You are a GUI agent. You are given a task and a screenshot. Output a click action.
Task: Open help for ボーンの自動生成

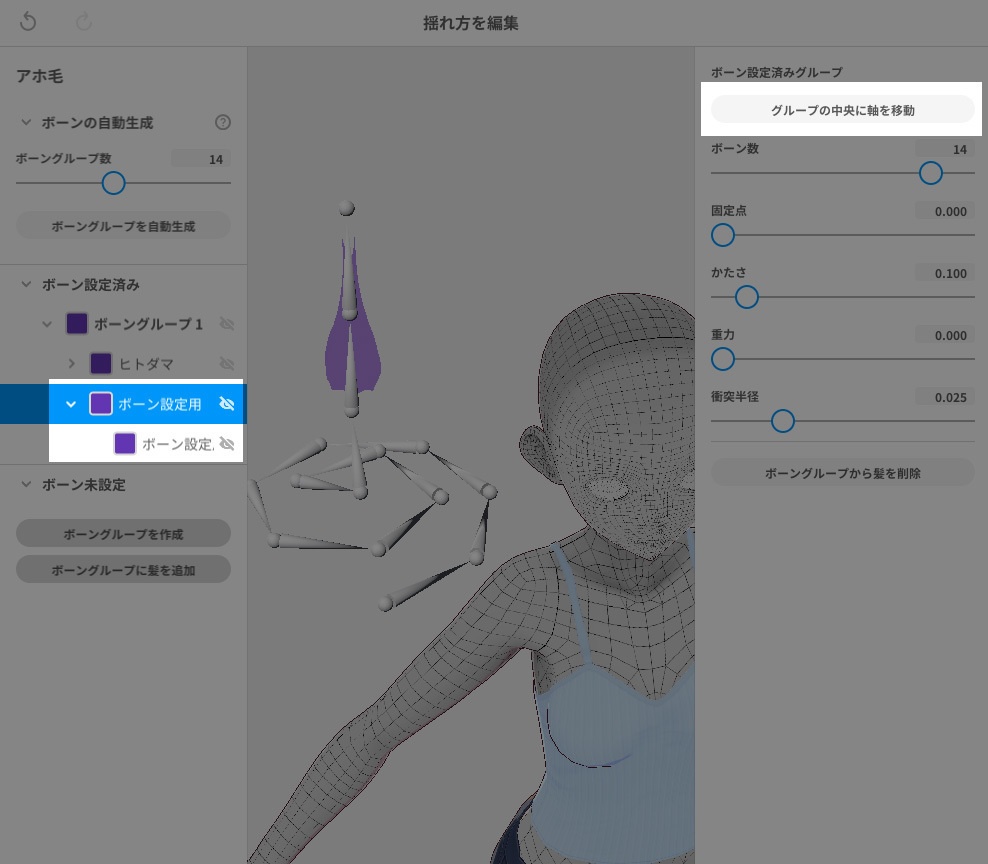point(222,122)
